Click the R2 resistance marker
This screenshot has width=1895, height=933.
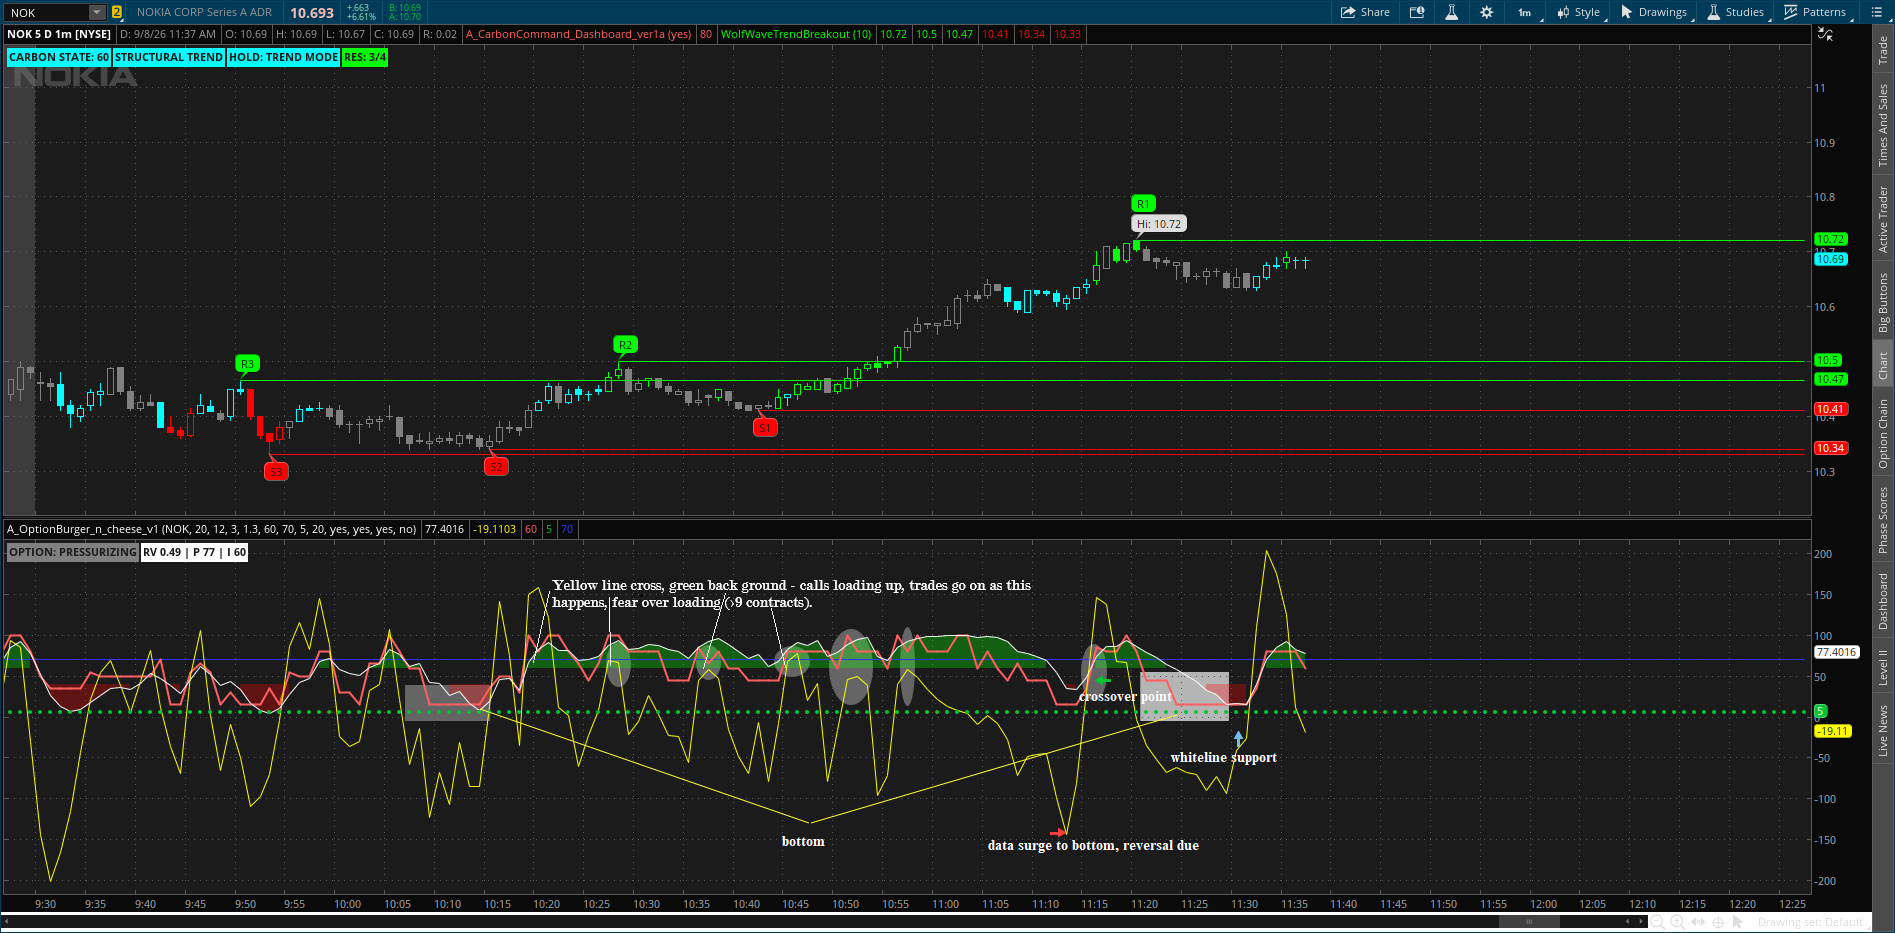coord(625,344)
